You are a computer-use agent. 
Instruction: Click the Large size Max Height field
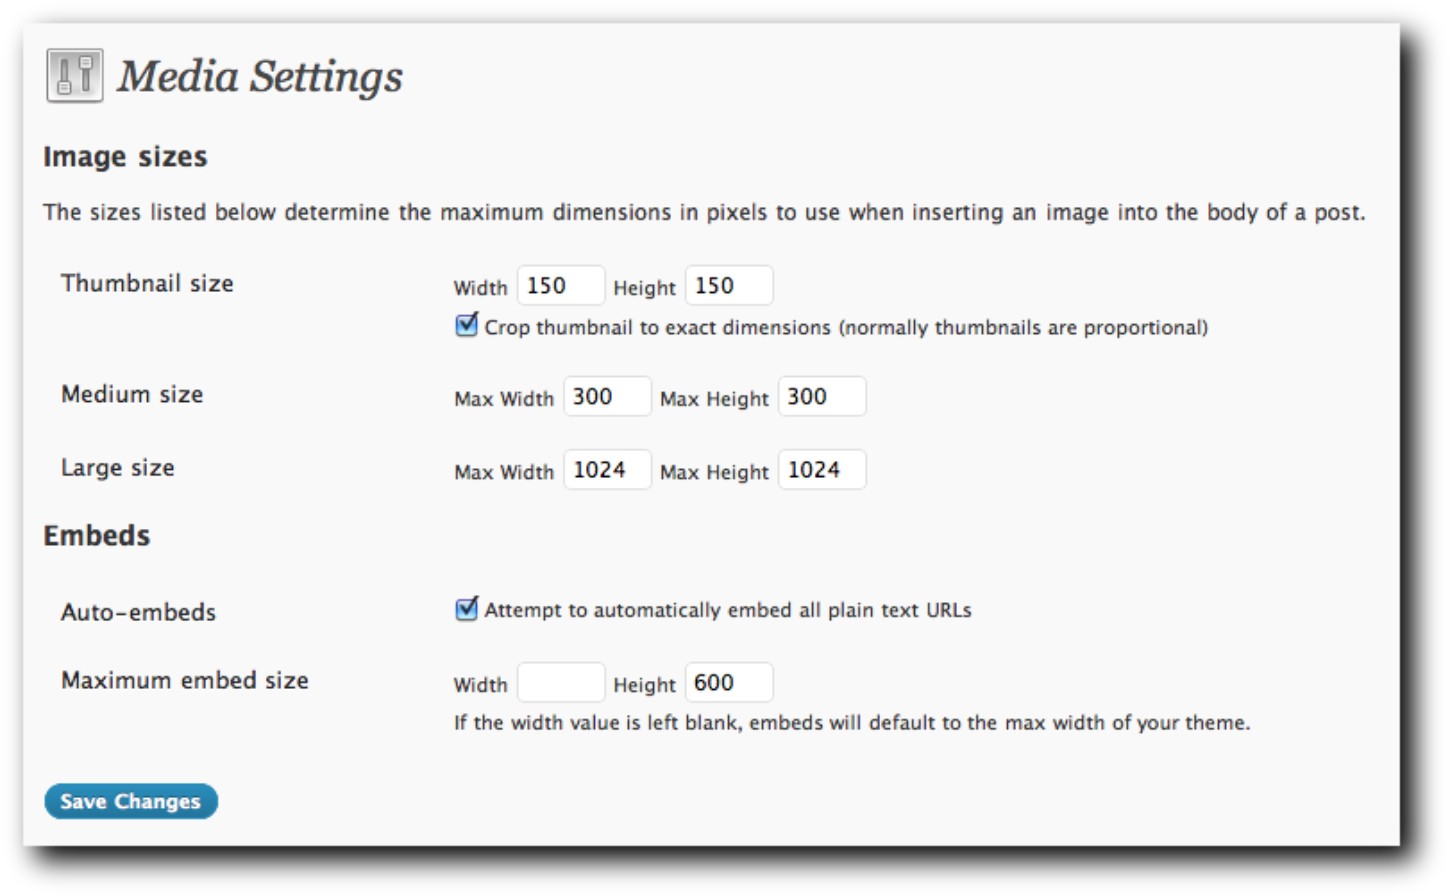(x=822, y=469)
